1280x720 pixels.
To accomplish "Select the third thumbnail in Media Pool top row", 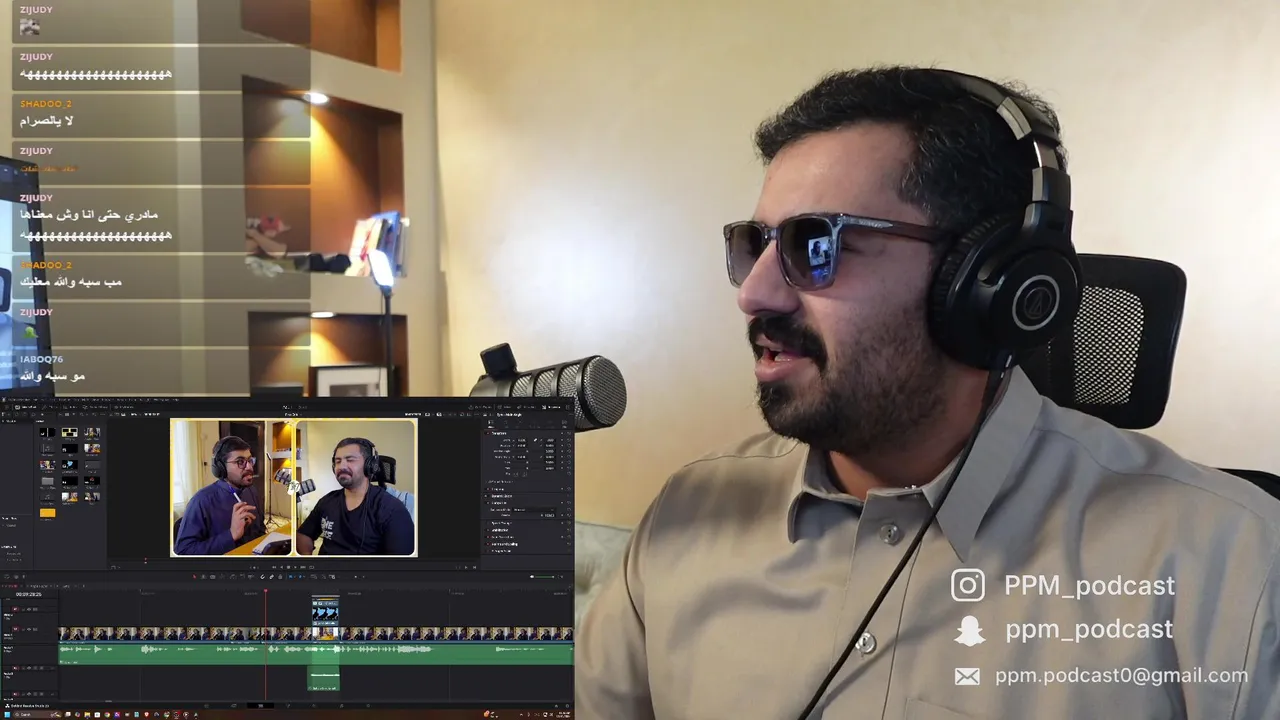I will click(x=92, y=432).
